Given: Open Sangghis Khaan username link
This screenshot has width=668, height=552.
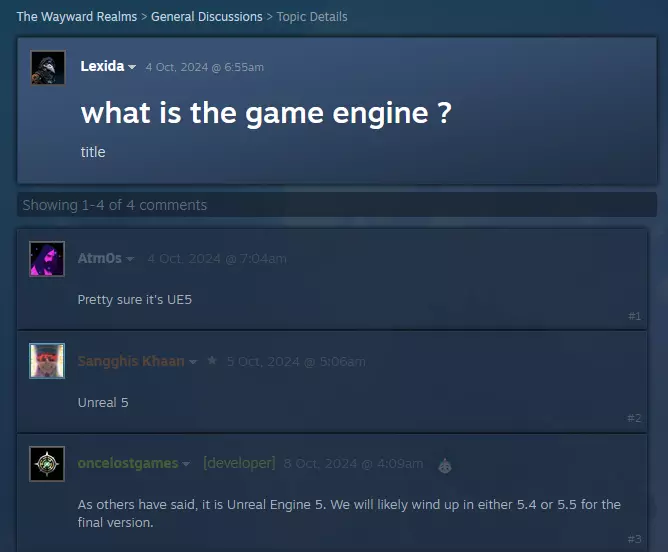Looking at the screenshot, I should (131, 361).
